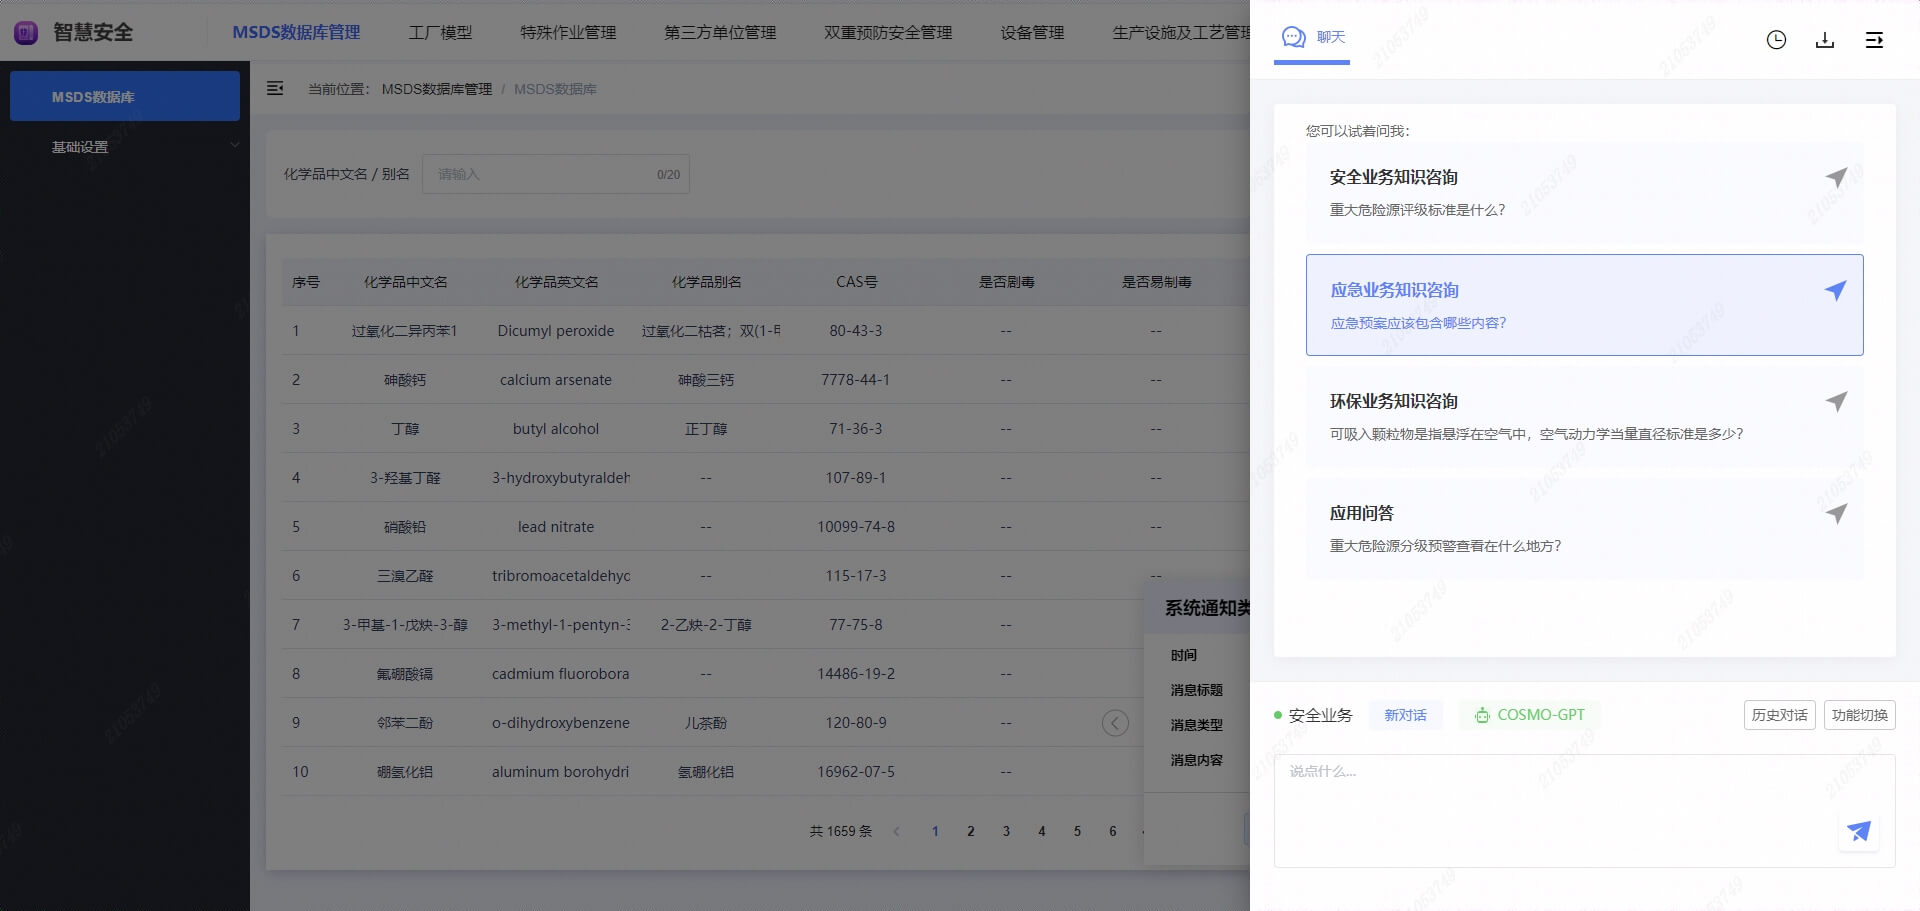Select the 环保业务知识咨询 suggestion card
This screenshot has height=911, width=1920.
1584,417
